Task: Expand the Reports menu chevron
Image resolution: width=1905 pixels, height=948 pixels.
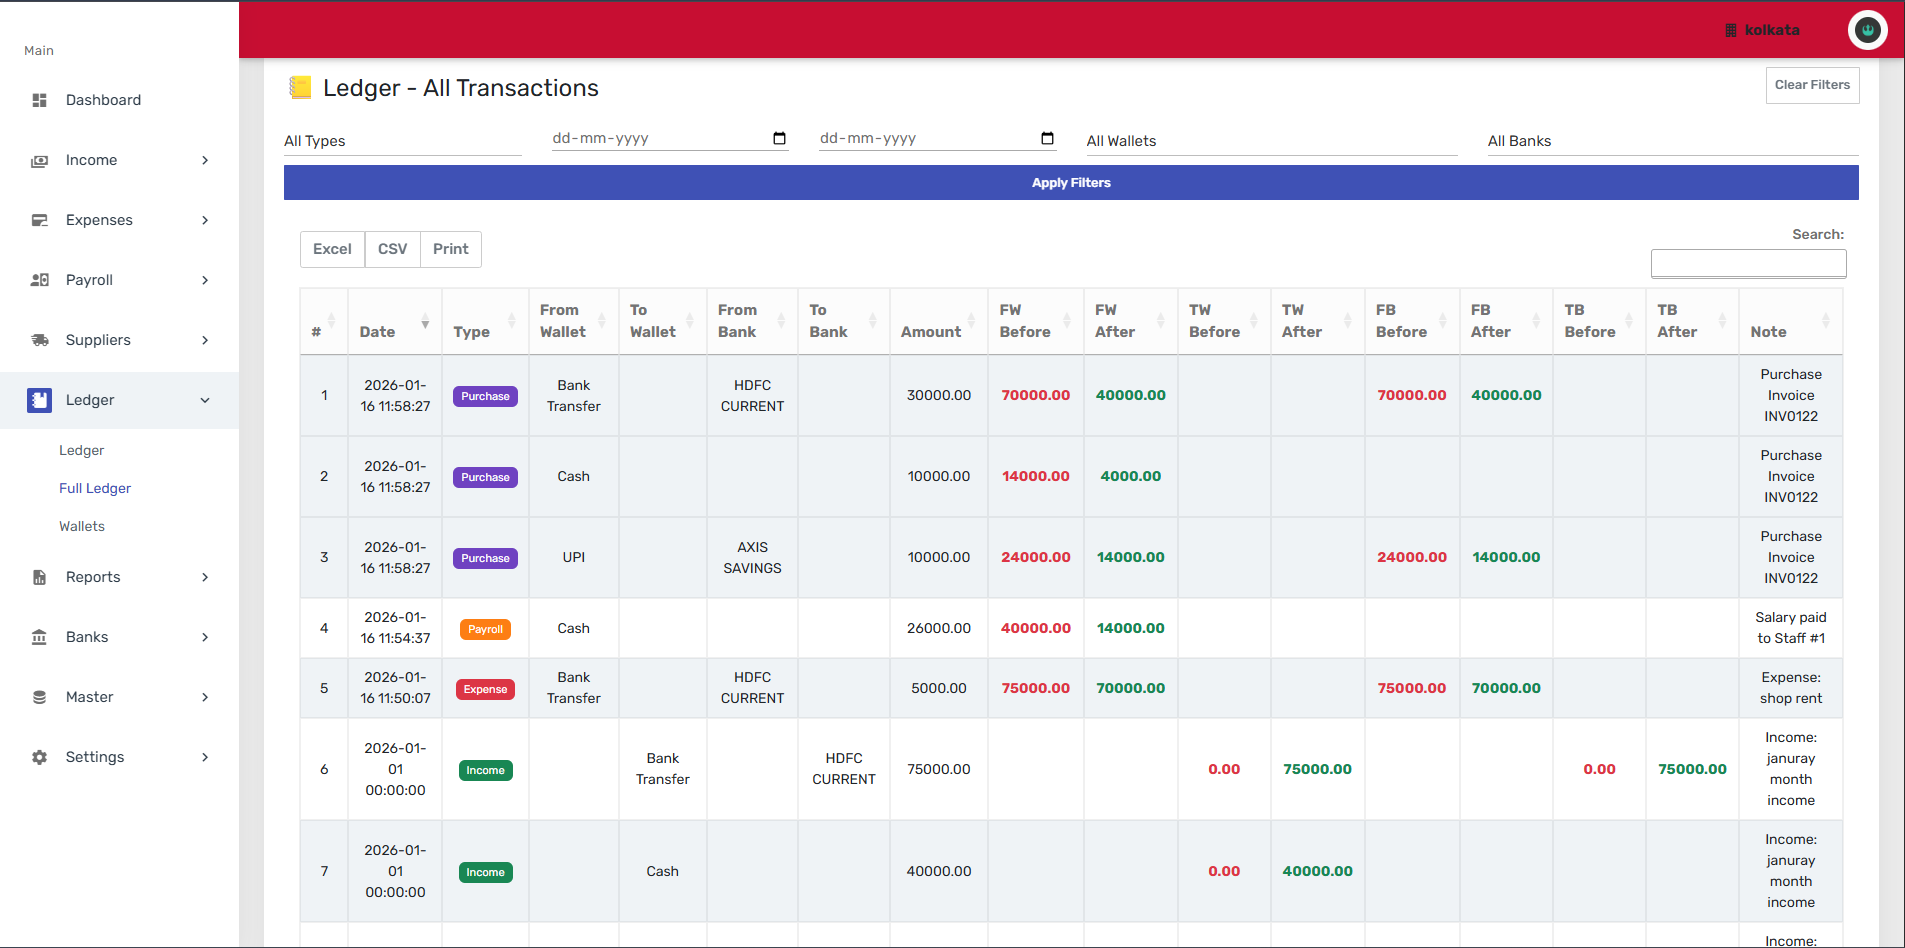Action: (205, 577)
